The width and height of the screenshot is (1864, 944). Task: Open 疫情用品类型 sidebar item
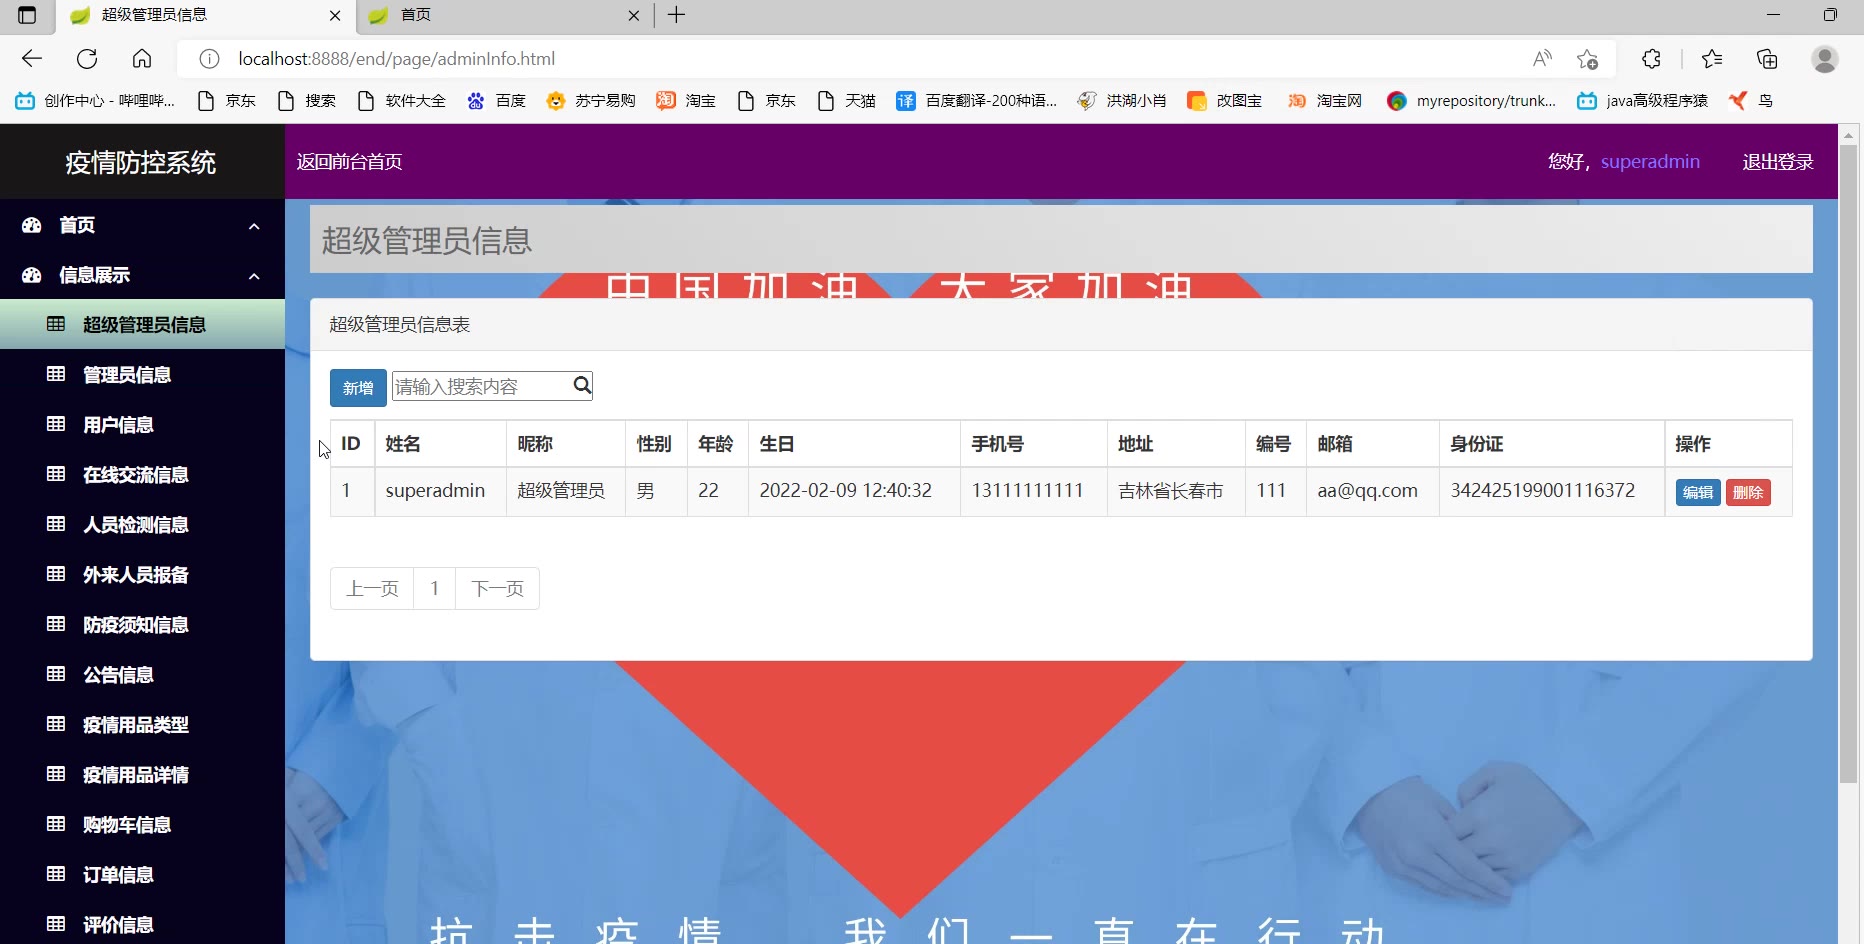[142, 724]
